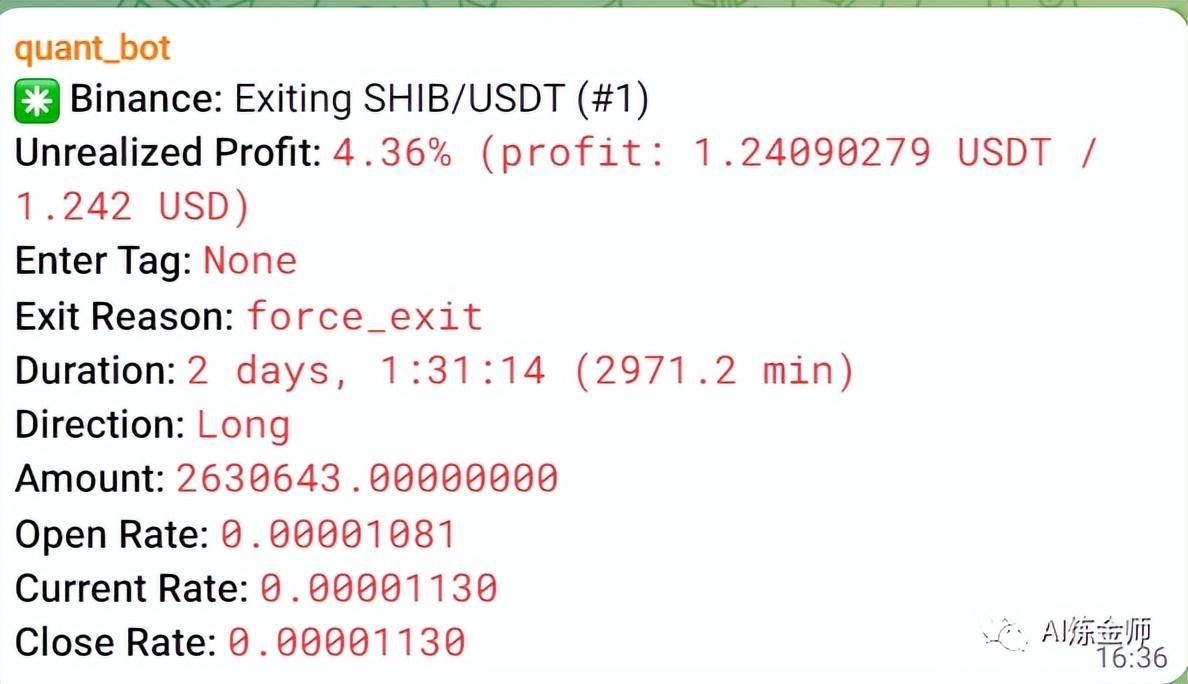Click the quant_bot sender name
The width and height of the screenshot is (1188, 684).
pyautogui.click(x=92, y=49)
